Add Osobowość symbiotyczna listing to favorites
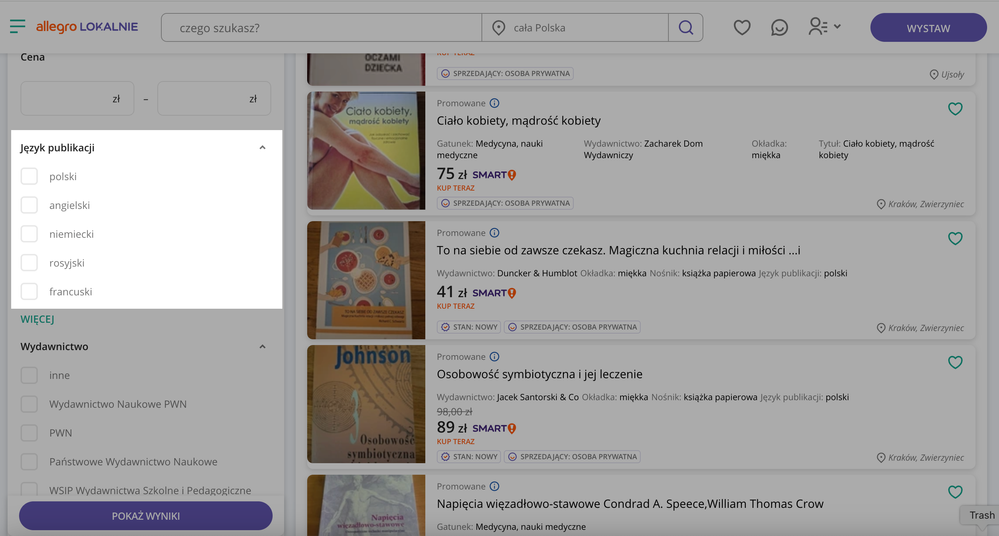Viewport: 999px width, 536px height. point(955,362)
